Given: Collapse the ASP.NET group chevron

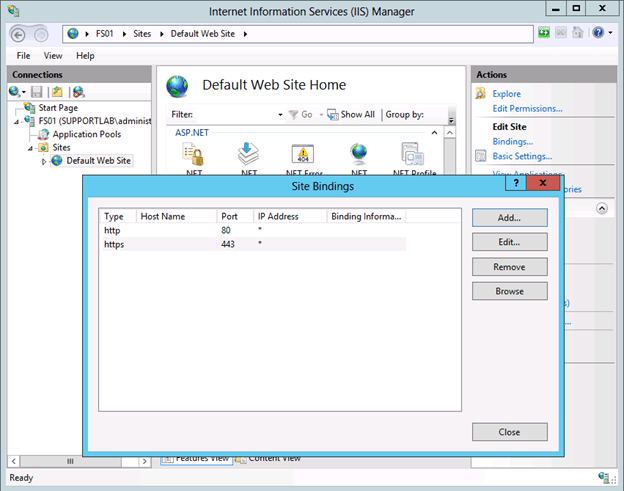Looking at the screenshot, I should (x=434, y=132).
